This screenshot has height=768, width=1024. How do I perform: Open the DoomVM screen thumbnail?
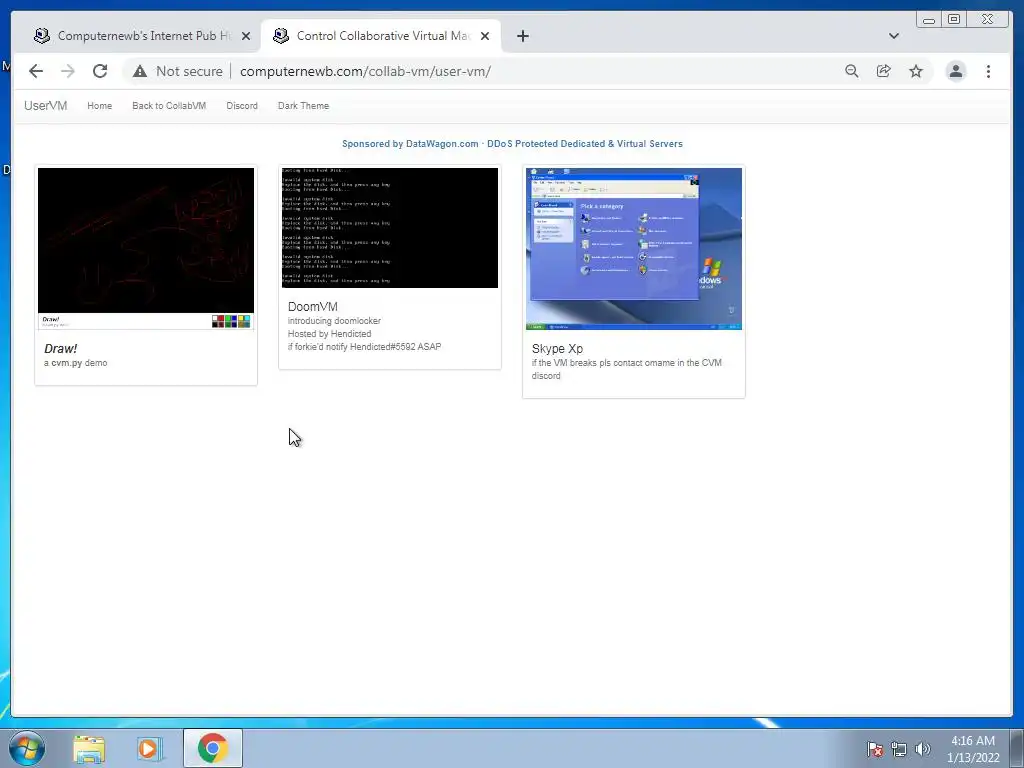click(x=390, y=227)
